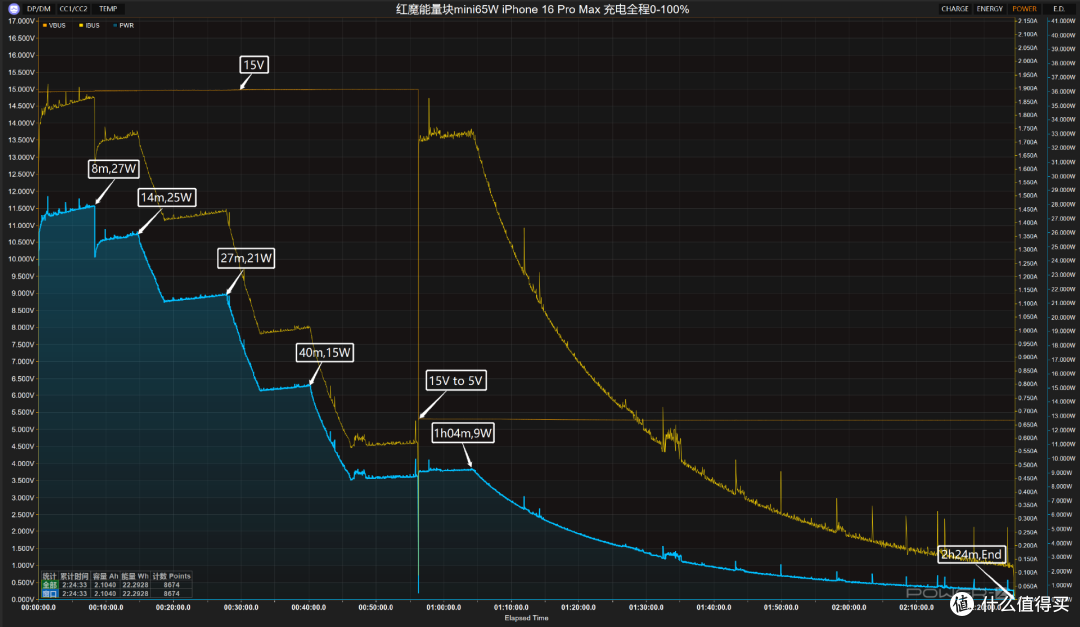Select the highlighted POWER view
The image size is (1080, 627).
click(x=1024, y=9)
